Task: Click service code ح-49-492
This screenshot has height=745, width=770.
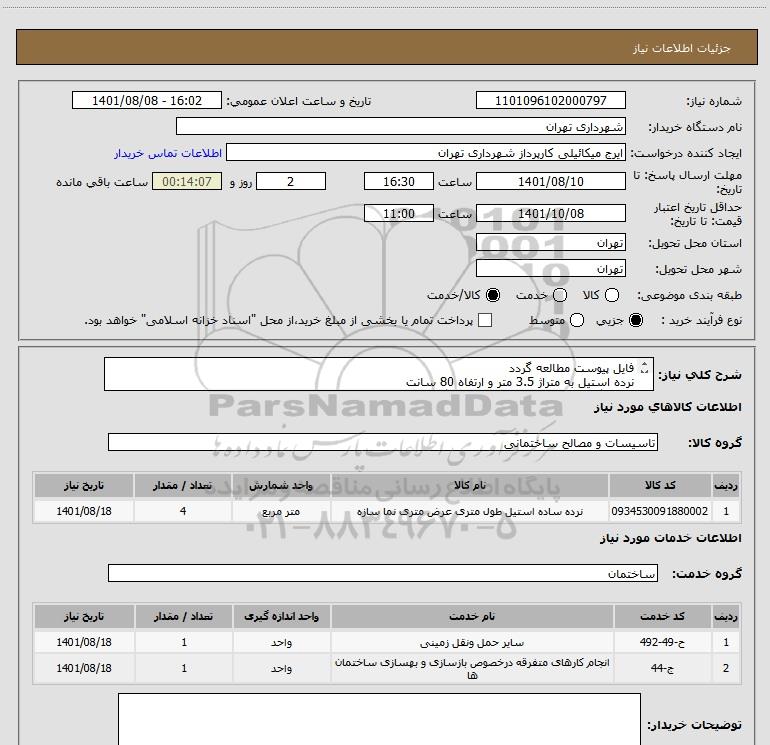Action: (x=662, y=642)
